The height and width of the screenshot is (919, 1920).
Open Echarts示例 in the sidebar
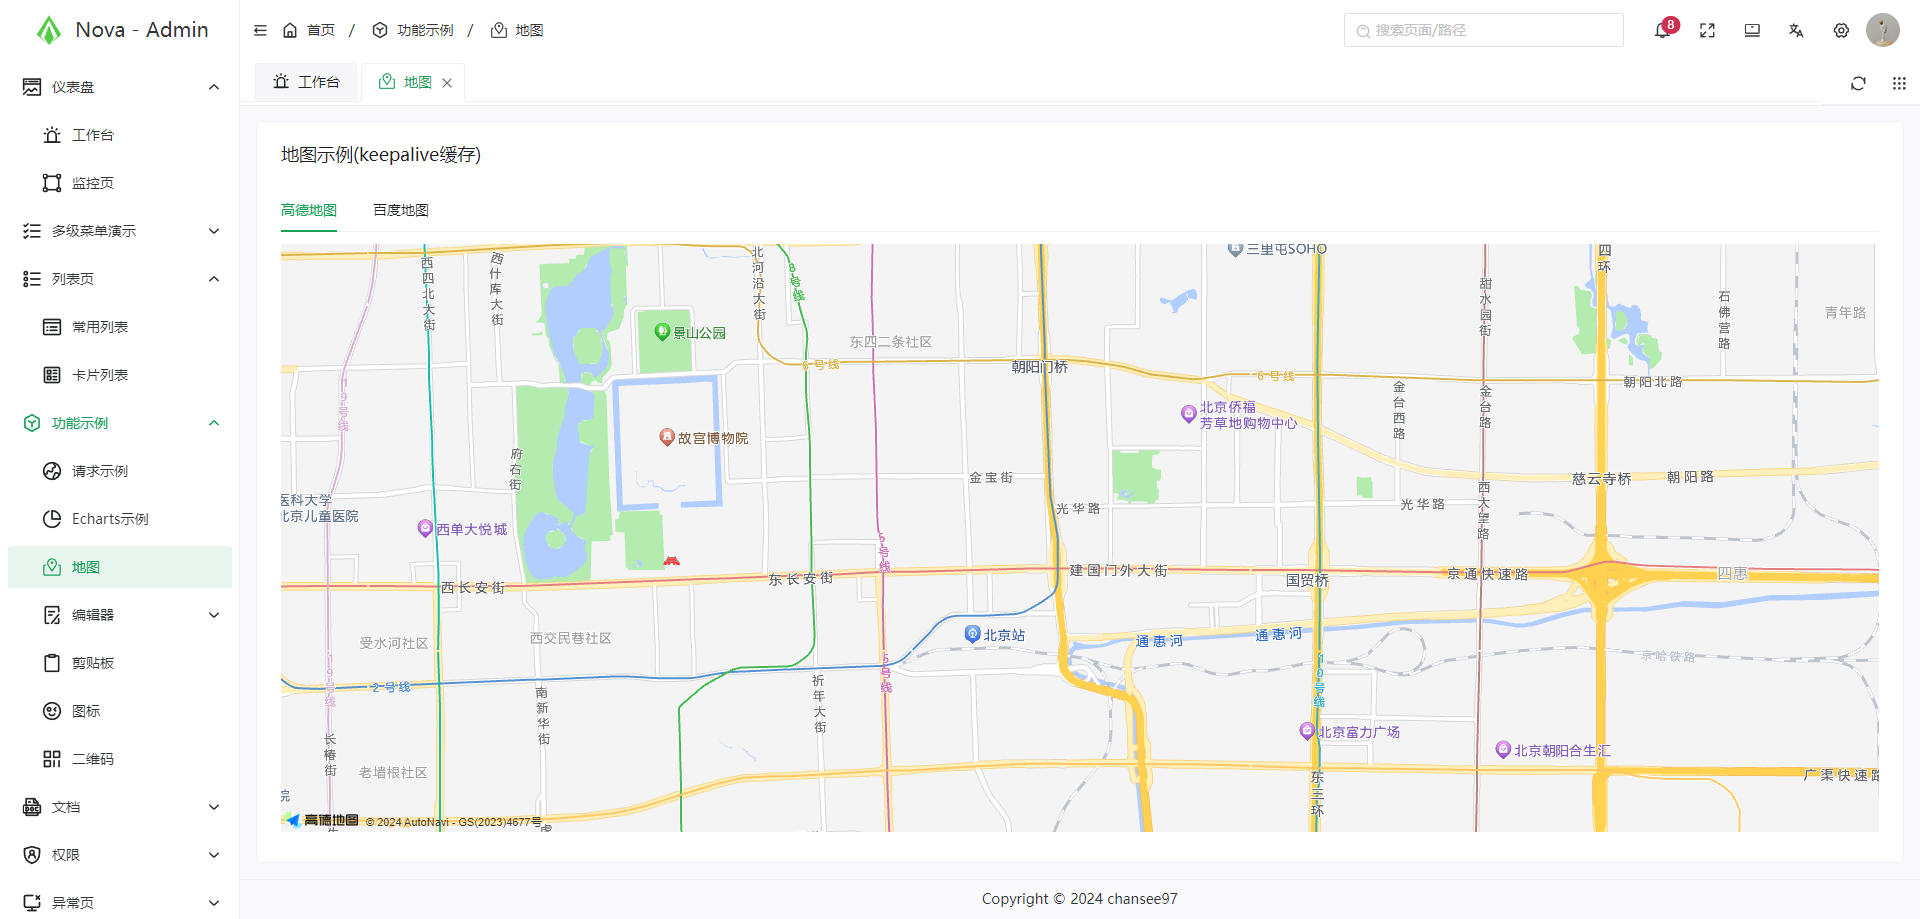pos(120,519)
